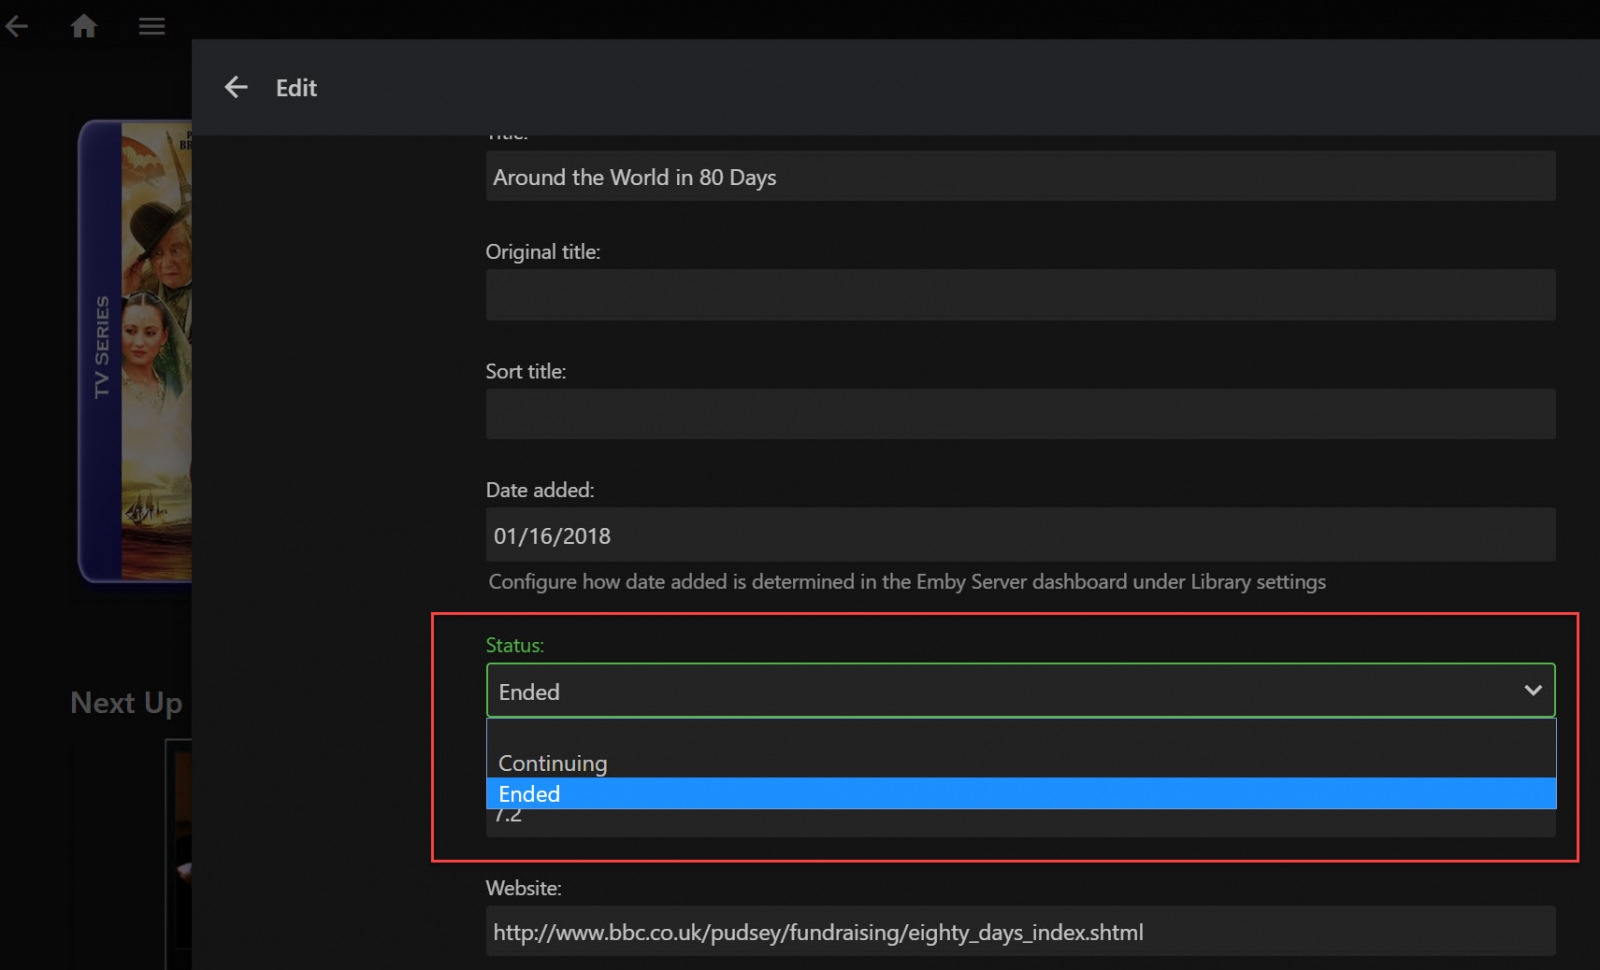
Task: Click back arrow beside Edit heading
Action: click(x=236, y=88)
